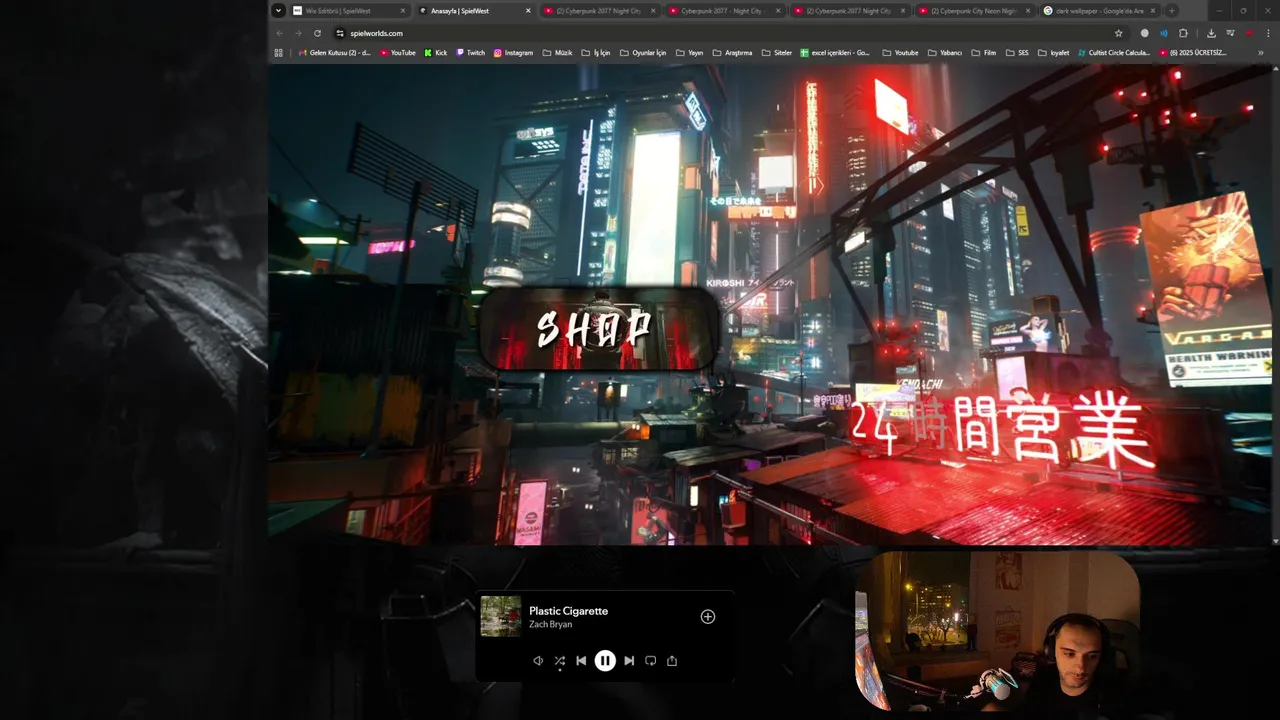Viewport: 1280px width, 720px height.
Task: Open the Zach Bryan artist link
Action: 551,624
